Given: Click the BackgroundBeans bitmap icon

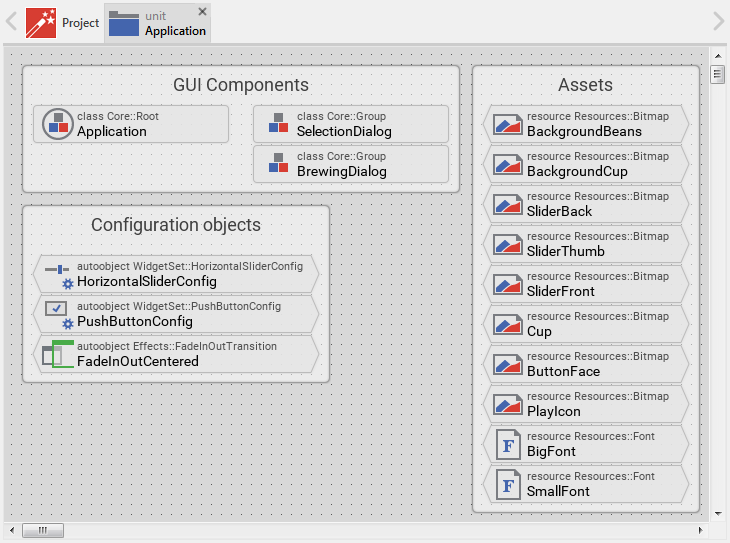Looking at the screenshot, I should pyautogui.click(x=508, y=124).
